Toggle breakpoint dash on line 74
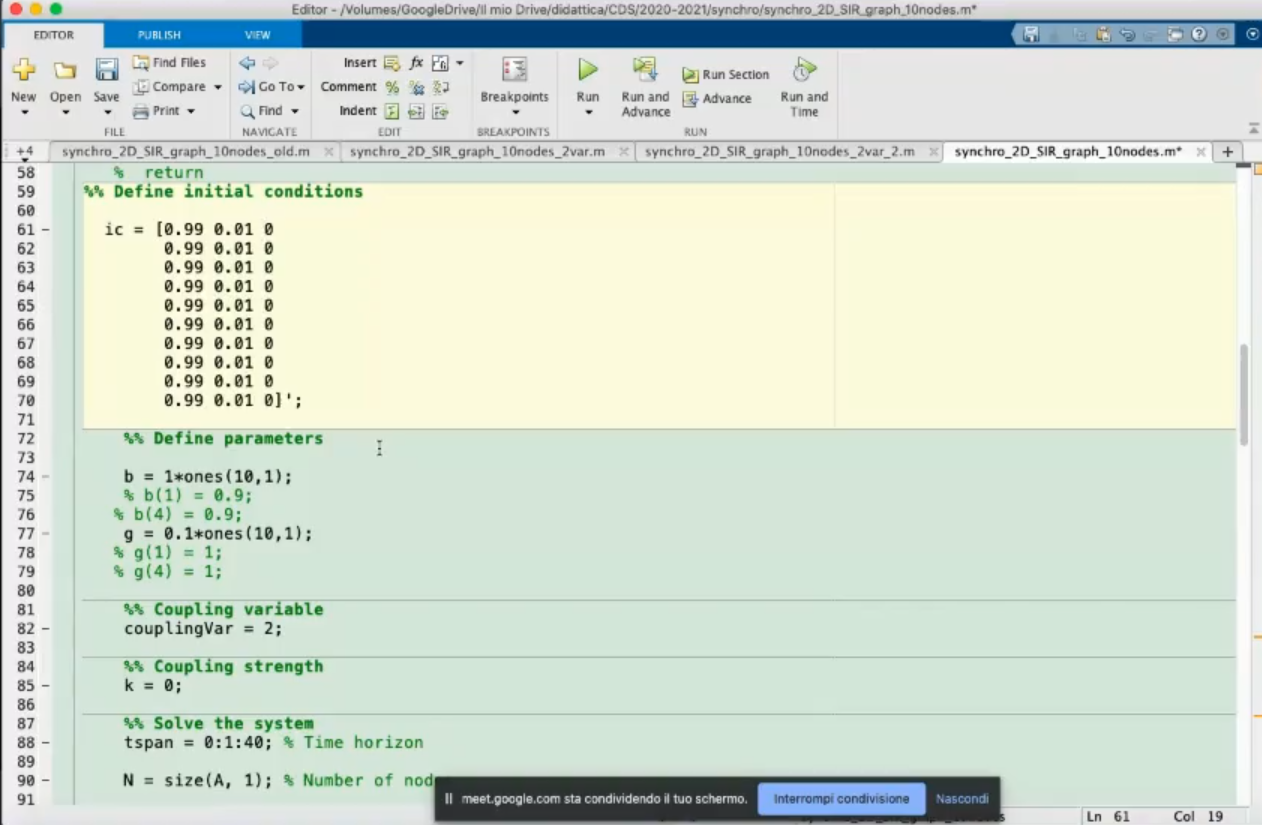 (x=46, y=477)
